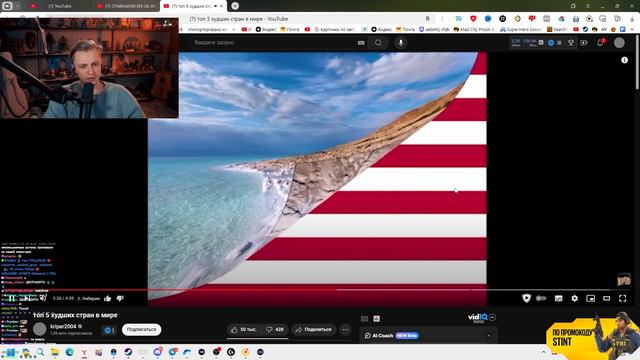This screenshot has height=360, width=640.
Task: Open the kriper2004 channel avatar
Action: point(40,329)
